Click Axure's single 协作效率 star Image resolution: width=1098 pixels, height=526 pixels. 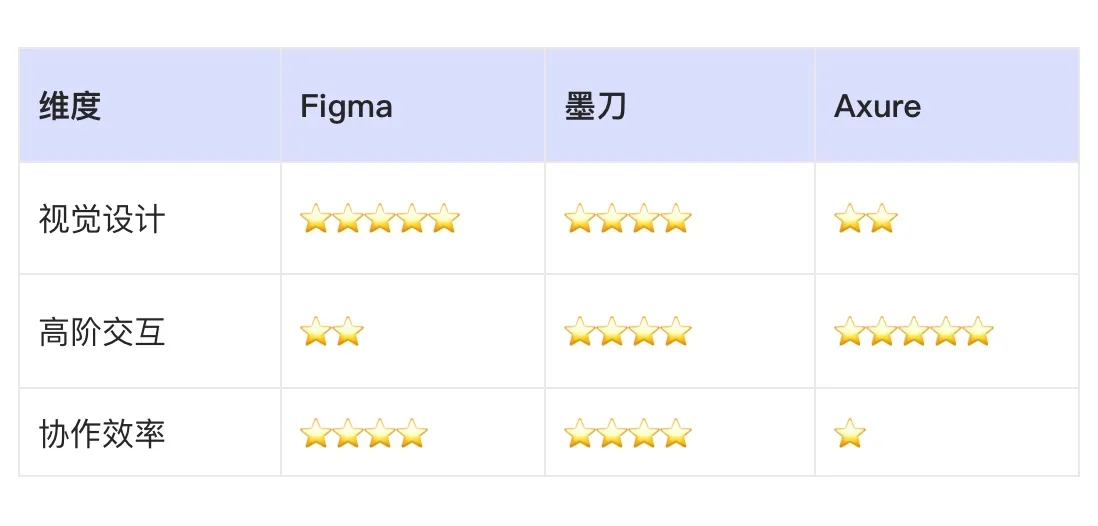click(850, 434)
